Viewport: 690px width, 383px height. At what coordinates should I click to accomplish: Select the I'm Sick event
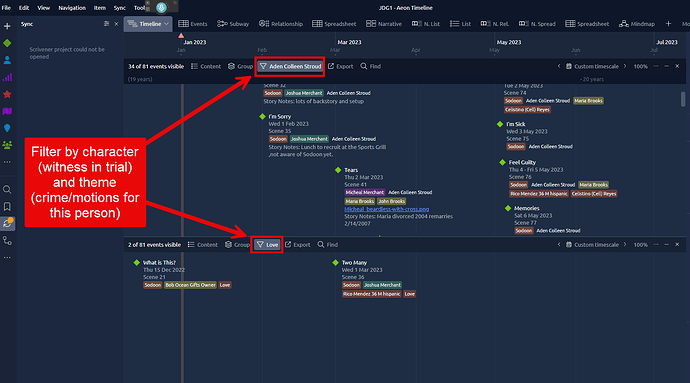click(515, 124)
